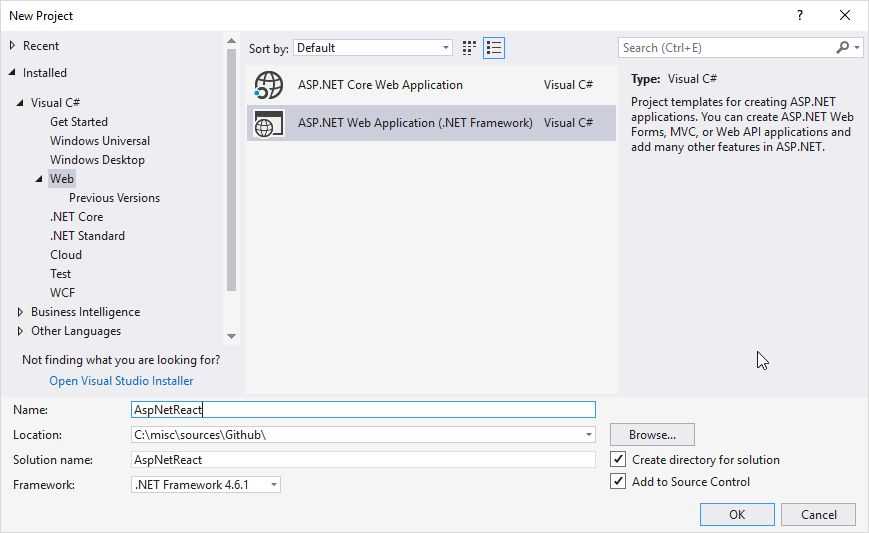Click the ASP.NET Core Web Application globe icon

(269, 86)
